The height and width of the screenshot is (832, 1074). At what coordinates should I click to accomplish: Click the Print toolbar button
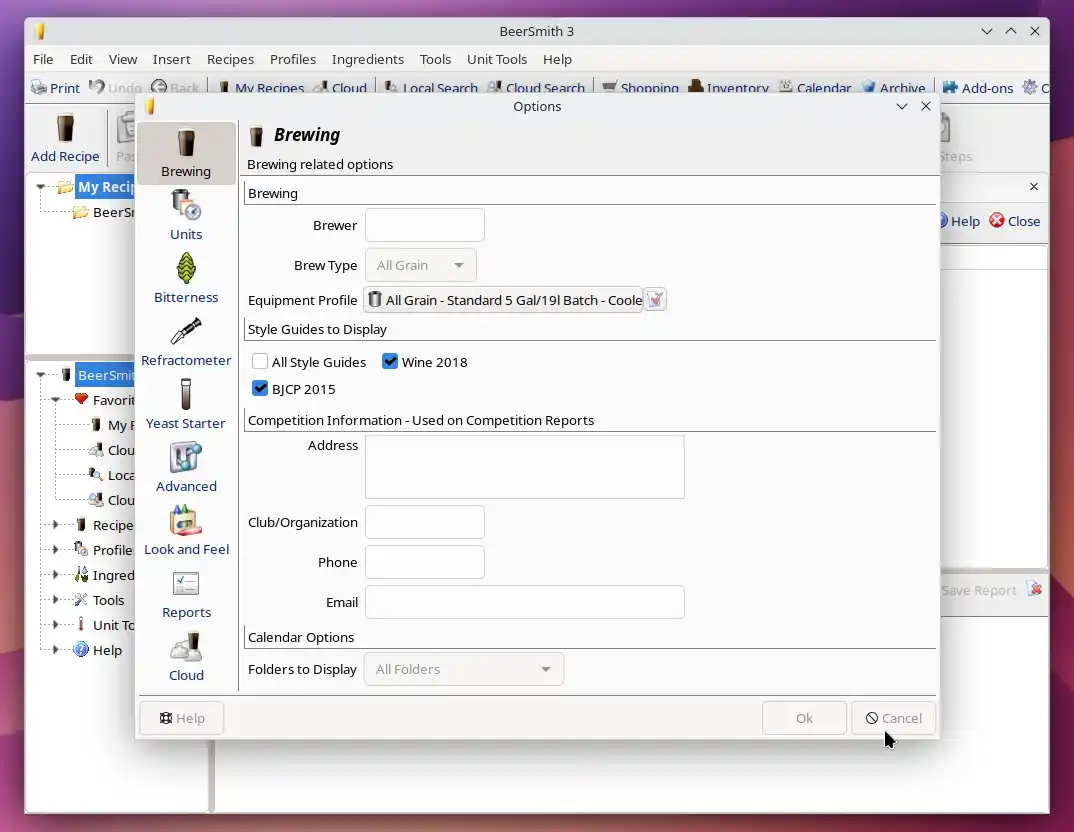(55, 88)
